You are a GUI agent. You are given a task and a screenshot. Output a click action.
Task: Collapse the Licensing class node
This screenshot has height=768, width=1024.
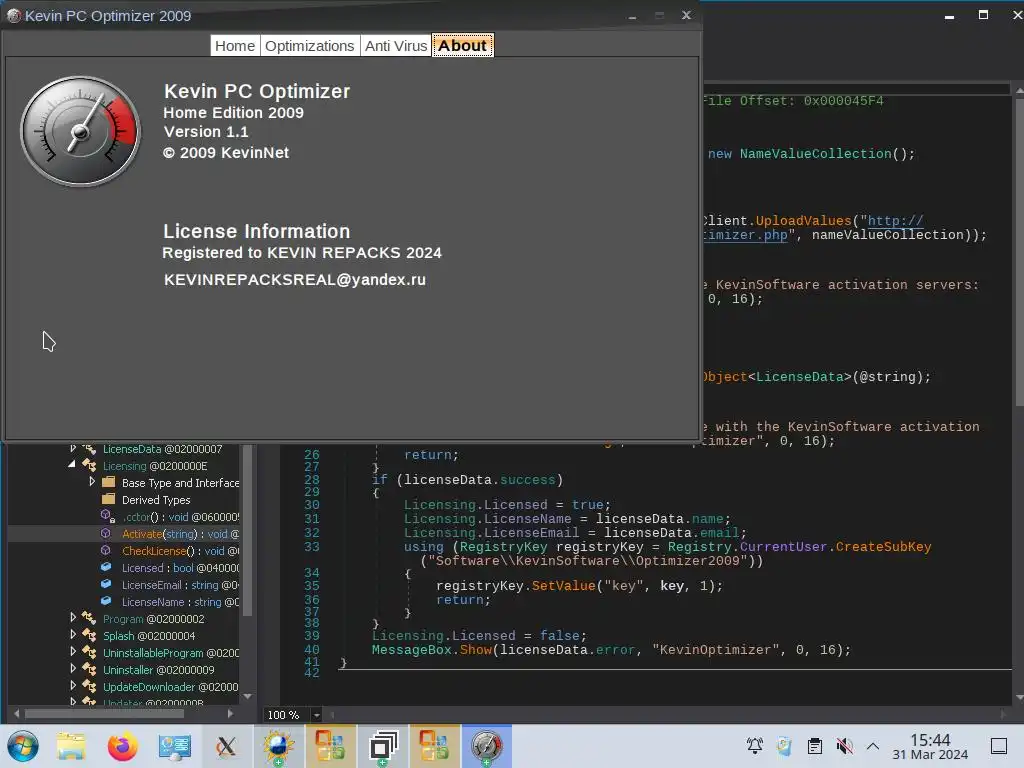pyautogui.click(x=72, y=465)
